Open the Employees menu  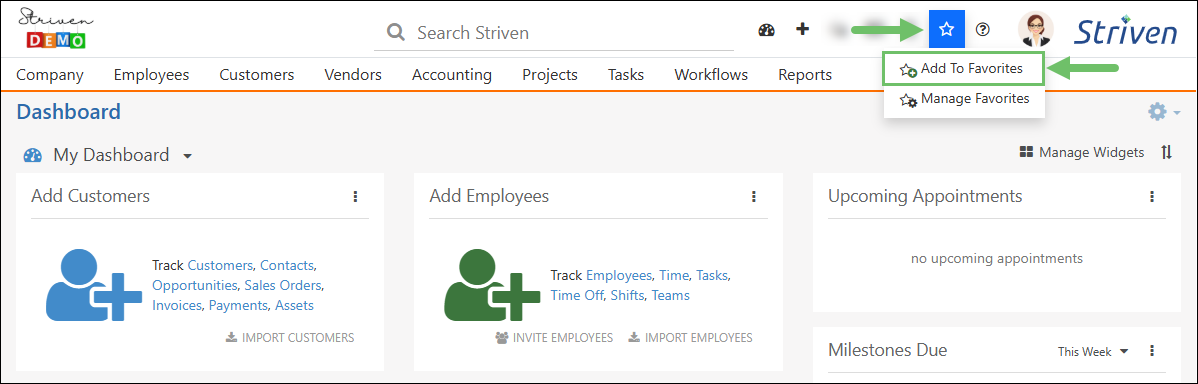[151, 75]
